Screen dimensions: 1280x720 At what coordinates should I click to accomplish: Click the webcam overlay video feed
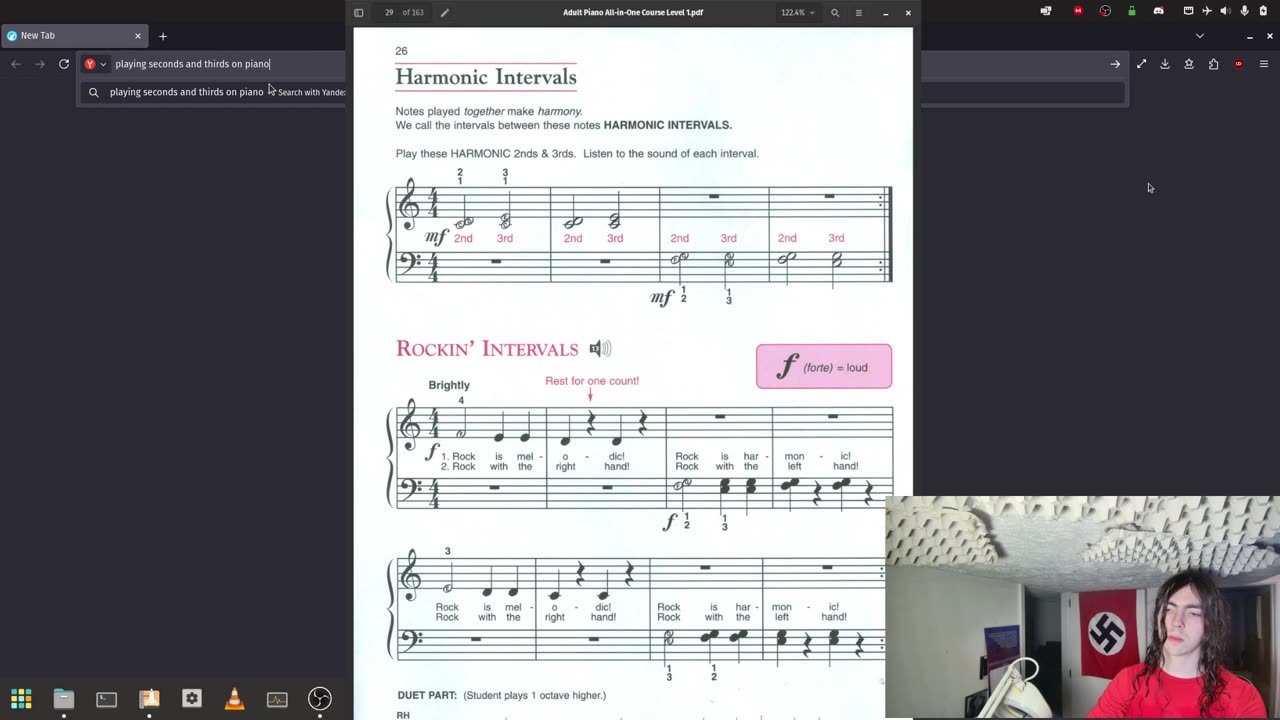(1082, 607)
